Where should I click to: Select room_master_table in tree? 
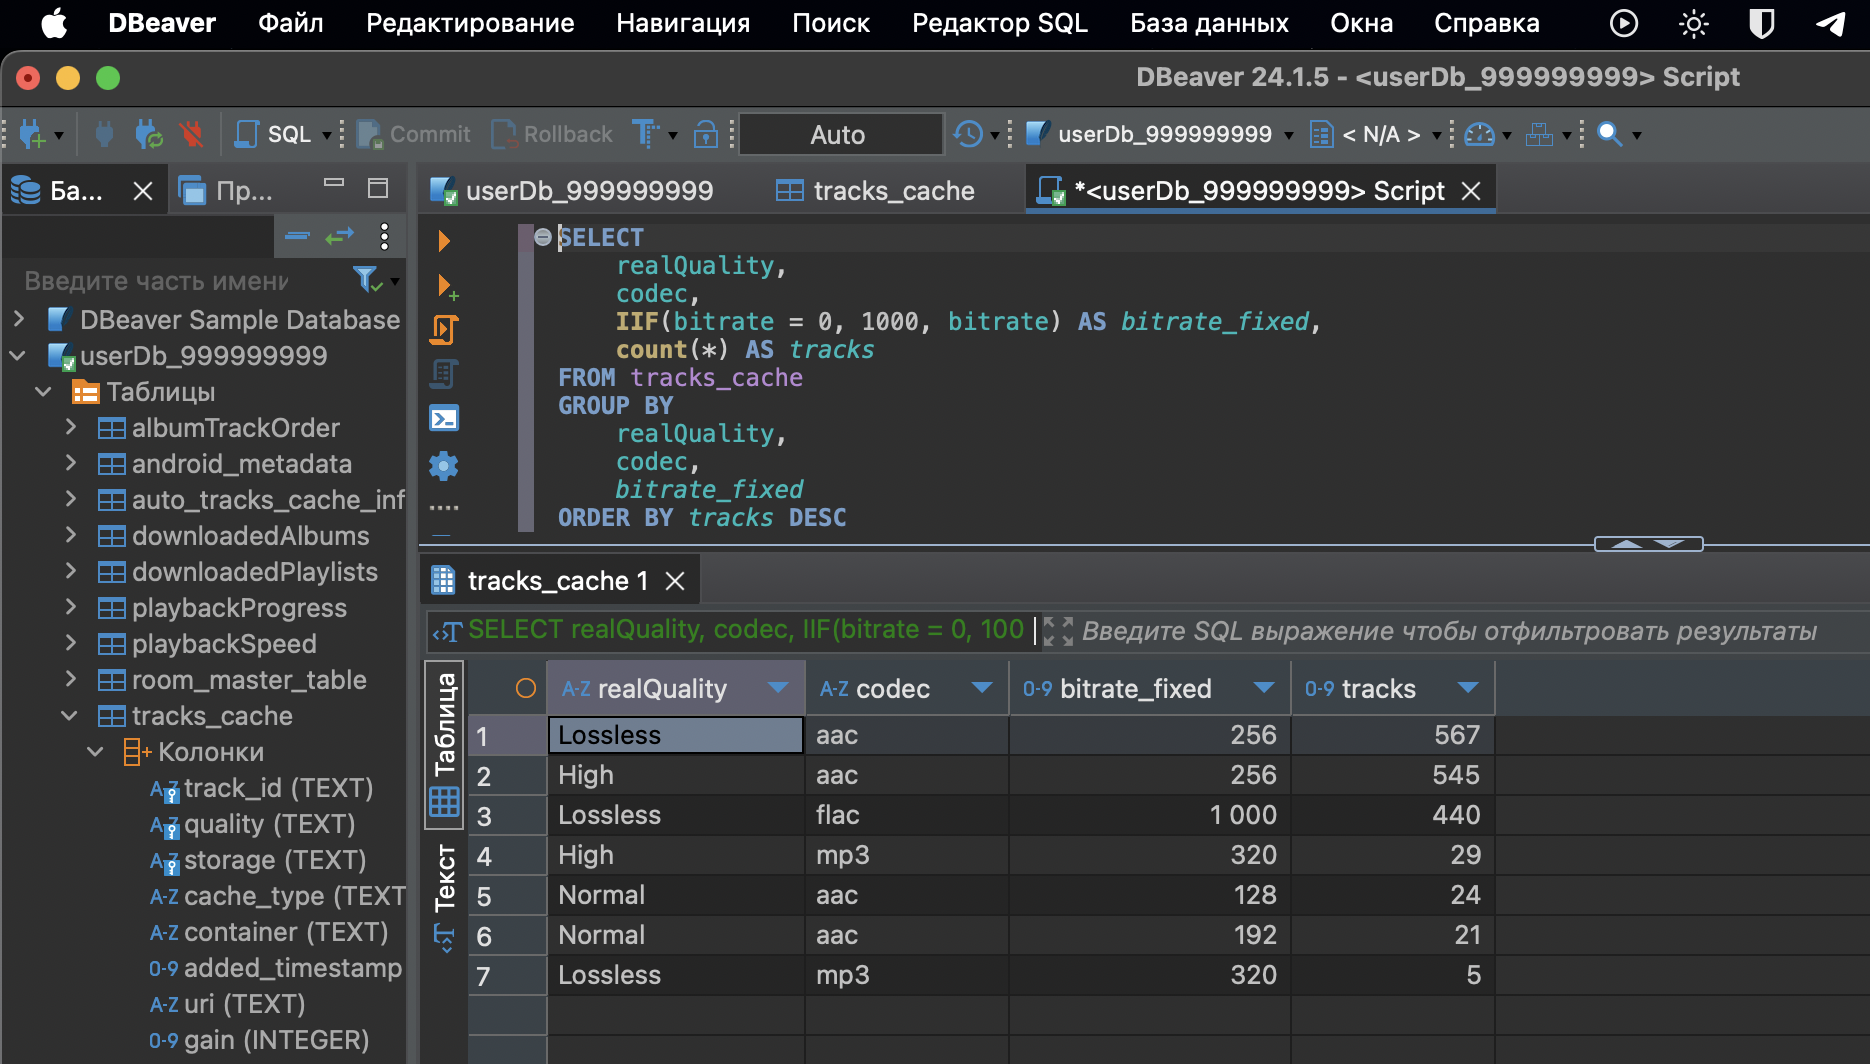[x=249, y=680]
